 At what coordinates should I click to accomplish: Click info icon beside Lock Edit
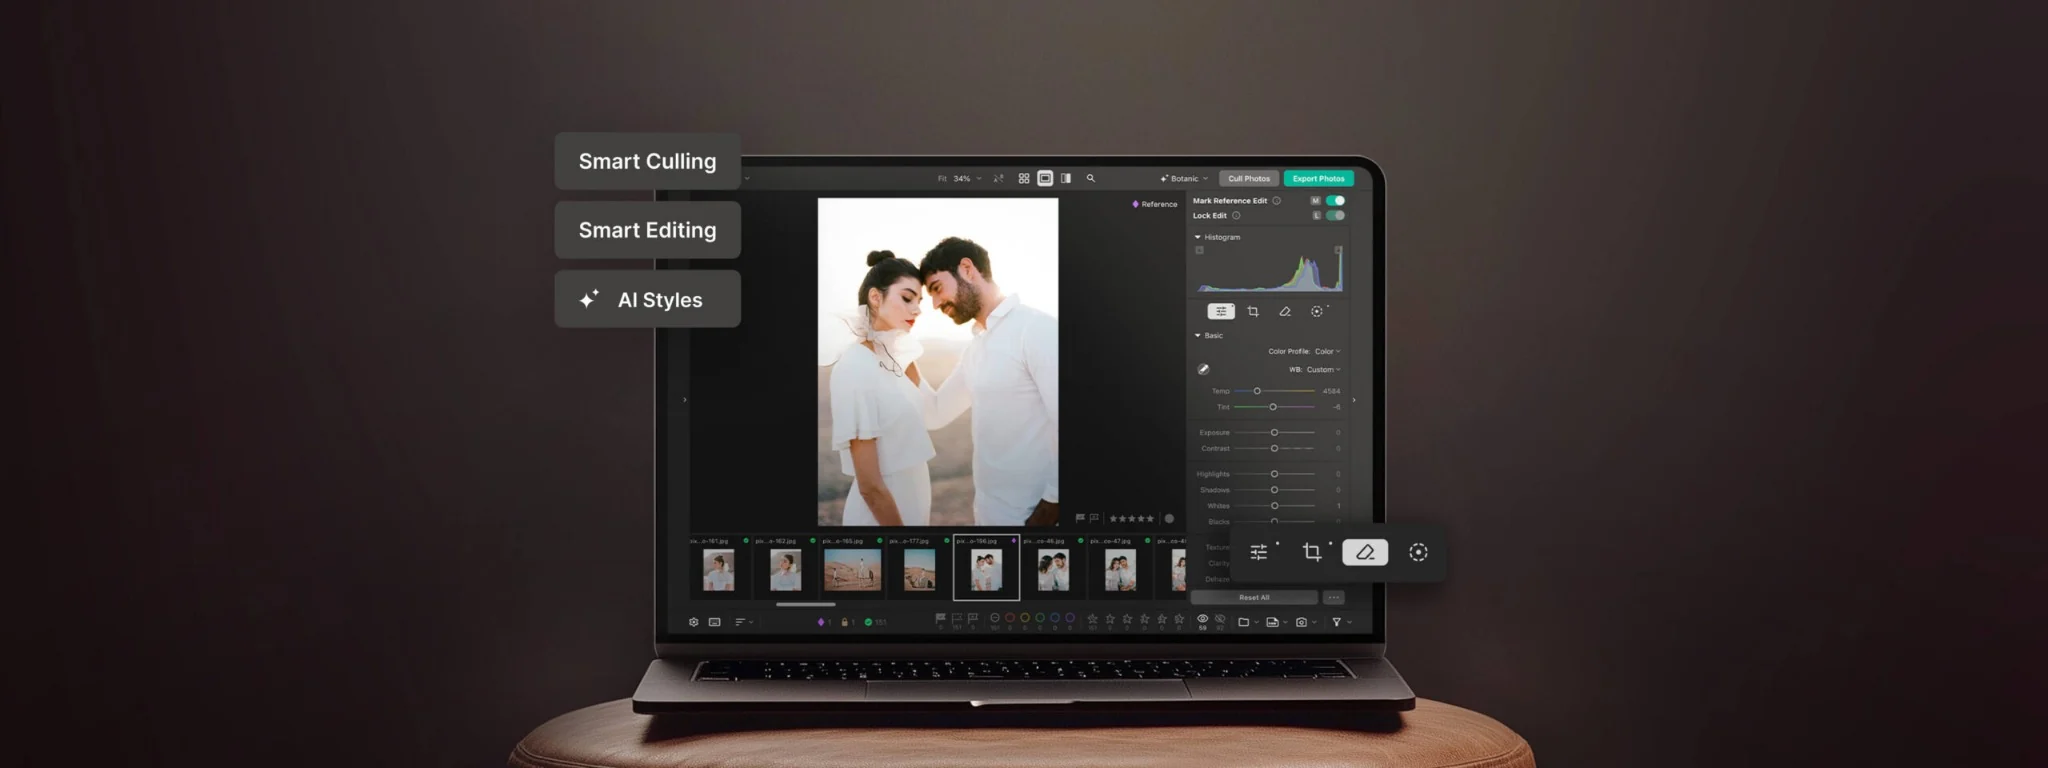tap(1237, 216)
